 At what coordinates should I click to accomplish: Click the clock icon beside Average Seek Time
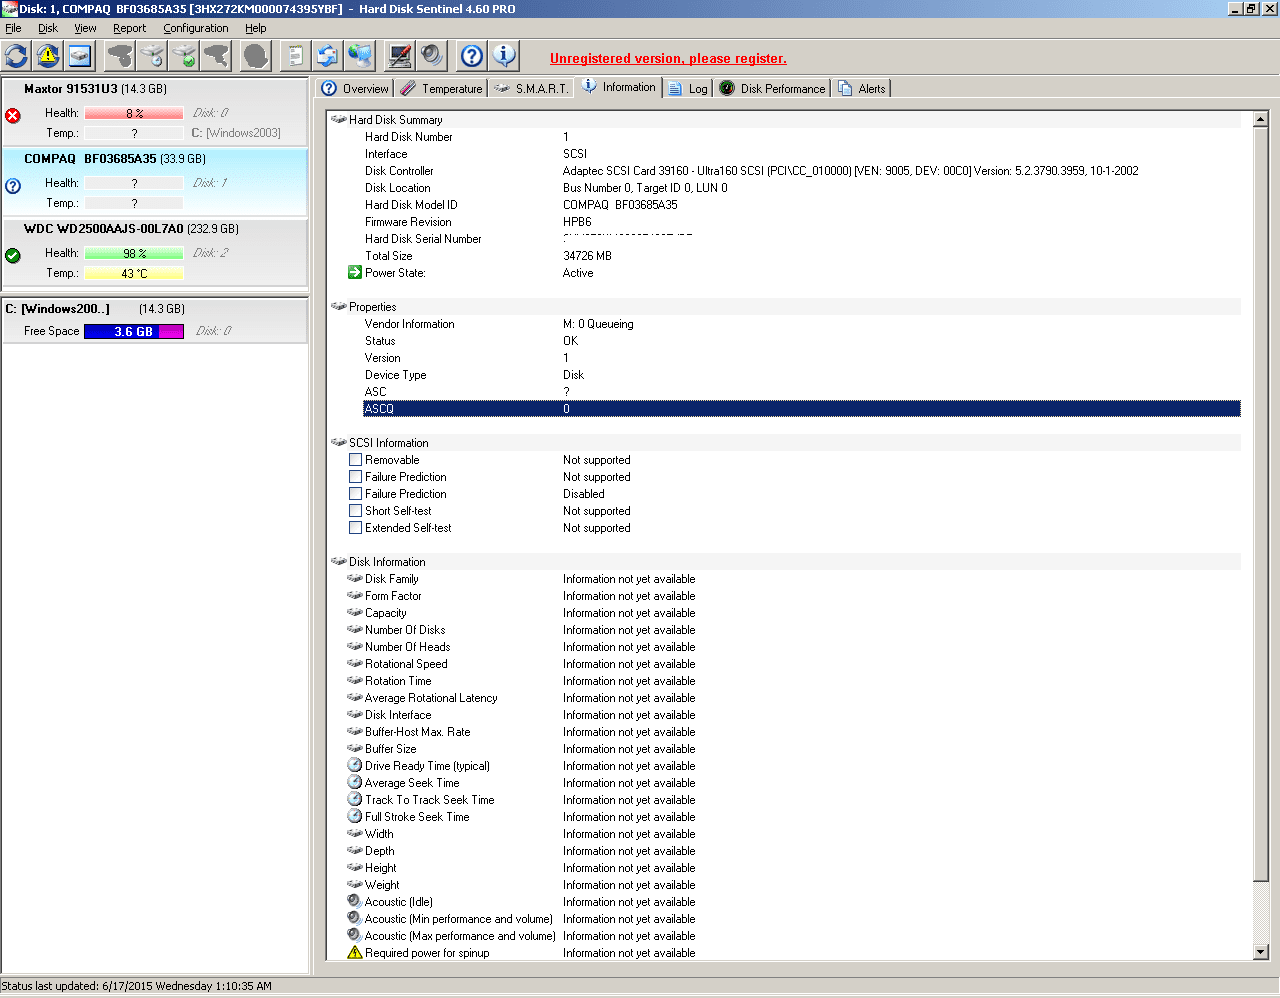click(x=354, y=782)
